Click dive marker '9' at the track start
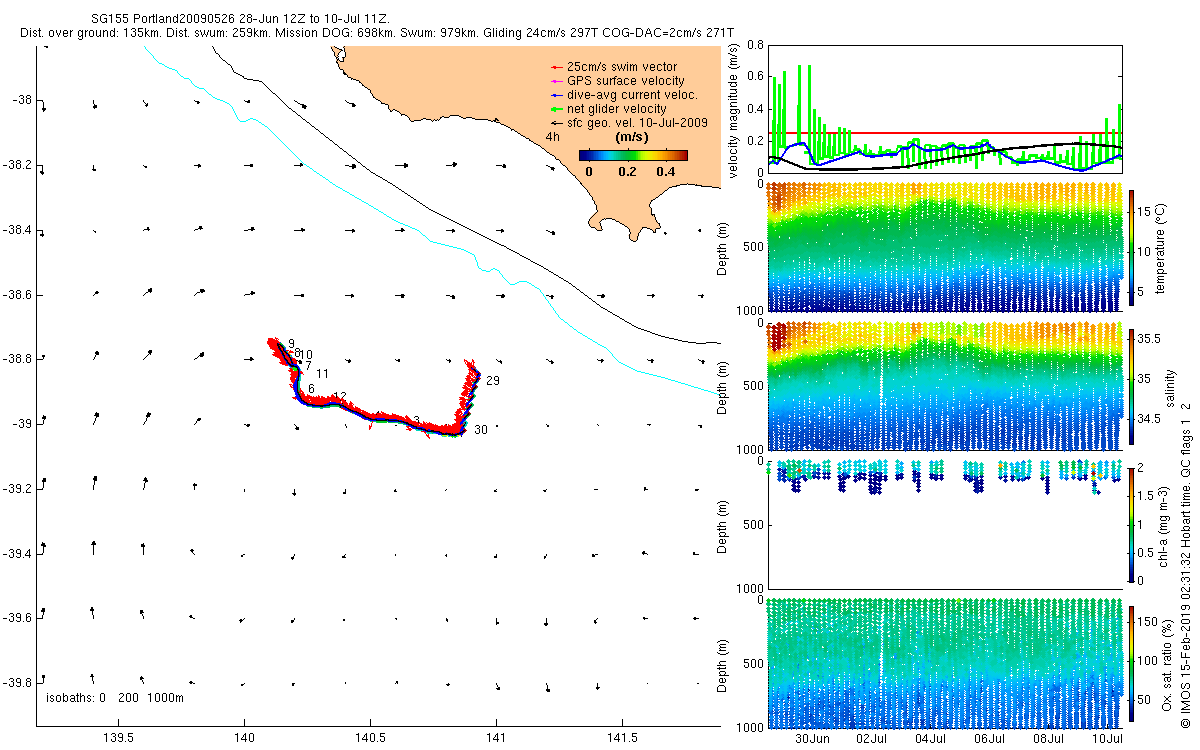This screenshot has height=750, width=1200. (x=291, y=344)
